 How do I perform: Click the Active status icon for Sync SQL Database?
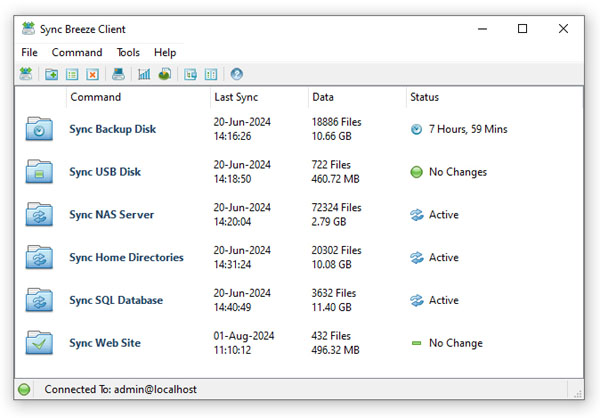point(417,300)
